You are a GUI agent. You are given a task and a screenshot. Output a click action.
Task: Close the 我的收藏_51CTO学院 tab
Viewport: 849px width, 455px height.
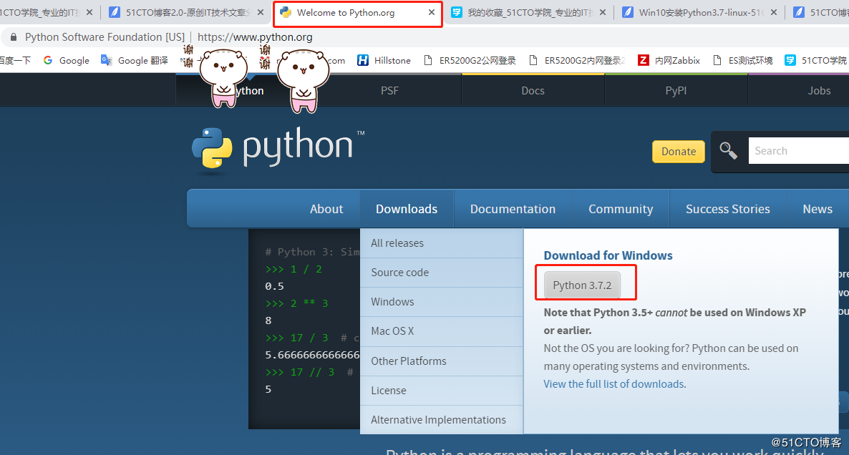click(x=602, y=12)
